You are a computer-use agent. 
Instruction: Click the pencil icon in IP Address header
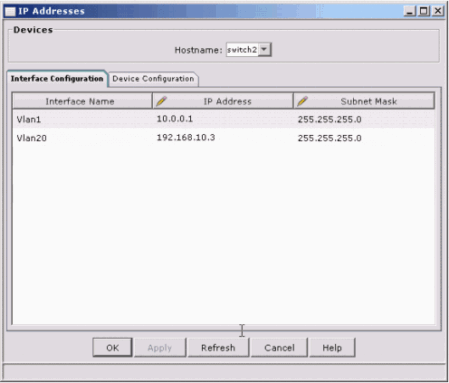(x=161, y=101)
